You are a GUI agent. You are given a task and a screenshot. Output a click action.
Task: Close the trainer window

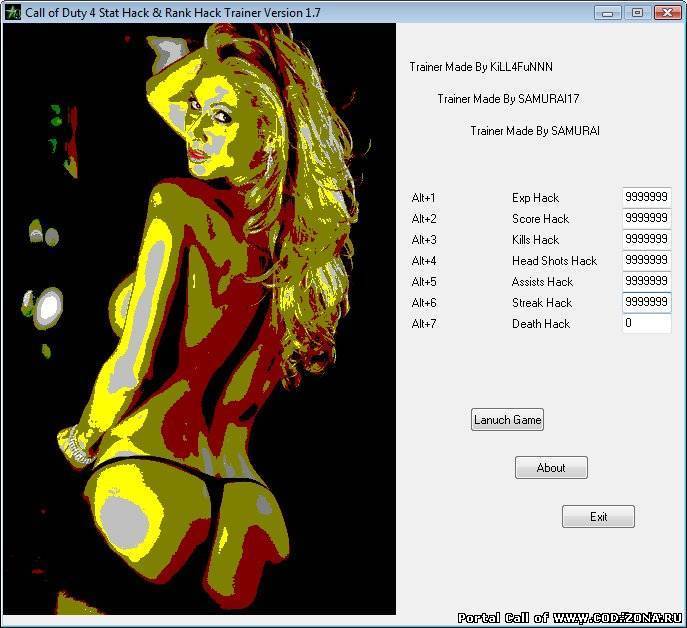pyautogui.click(x=667, y=12)
